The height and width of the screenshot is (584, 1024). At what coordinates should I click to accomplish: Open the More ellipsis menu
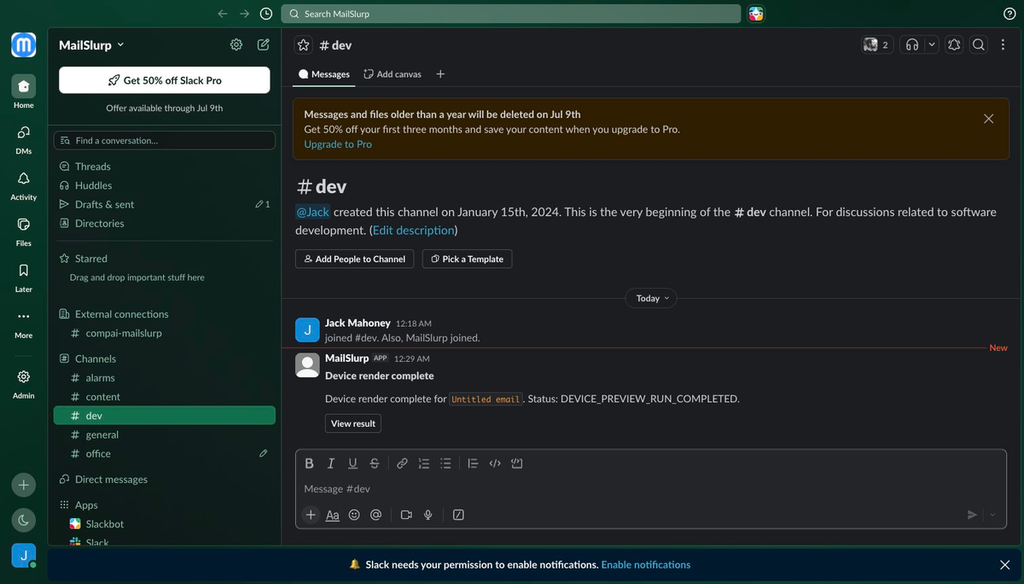point(24,323)
